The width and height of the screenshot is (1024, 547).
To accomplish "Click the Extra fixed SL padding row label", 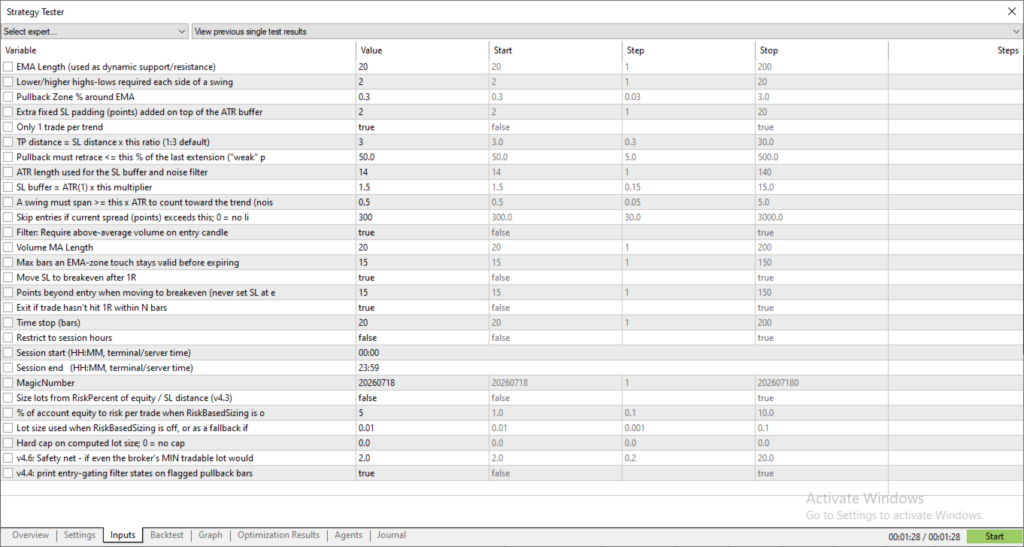I will click(x=139, y=112).
